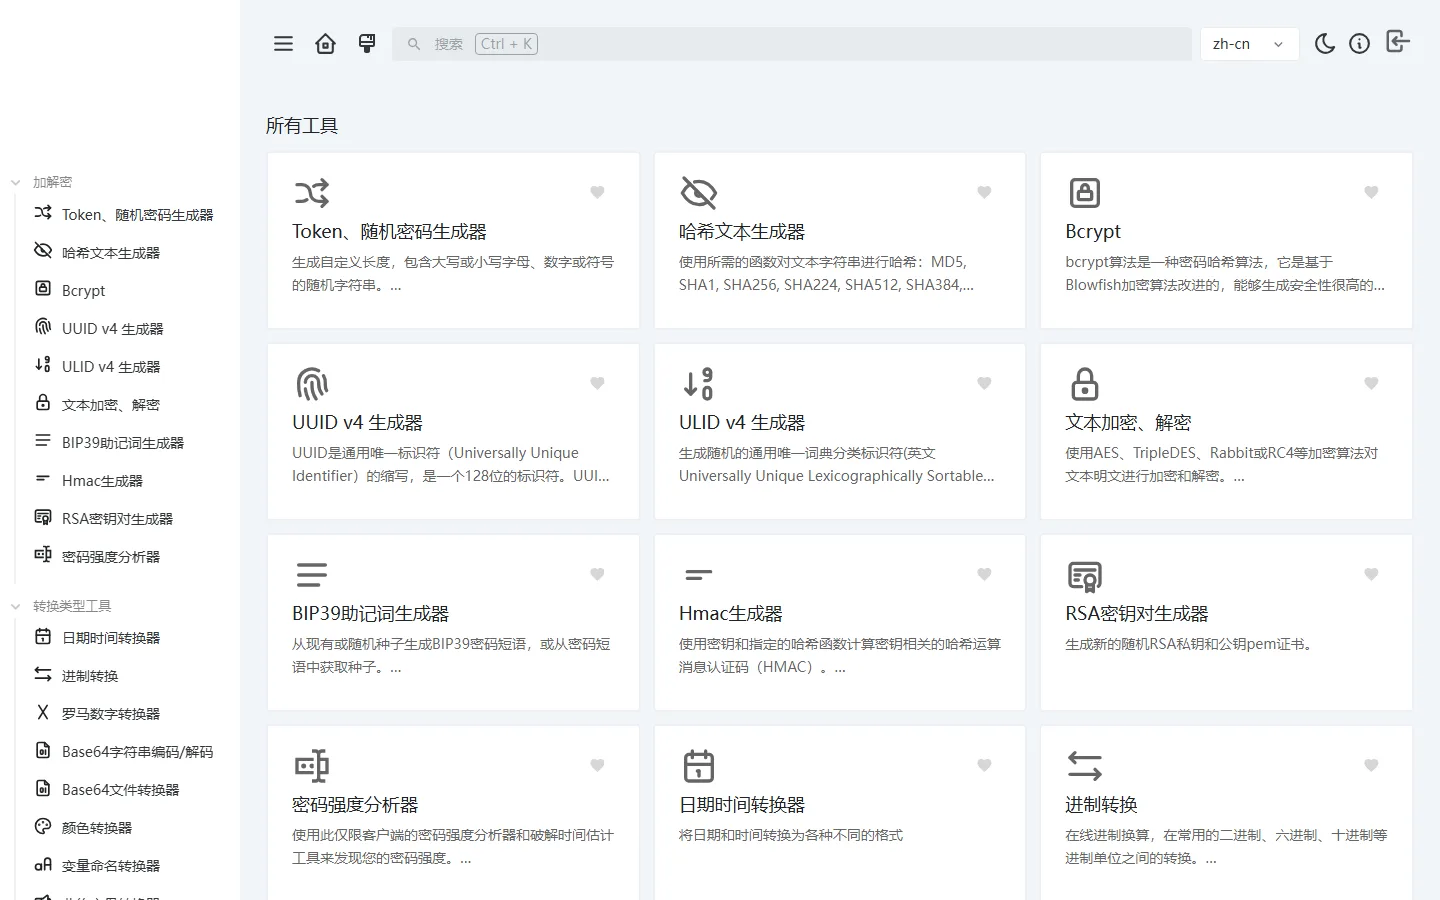Click Base64字符串编码/解码 sidebar file icon
The image size is (1440, 900).
(43, 750)
